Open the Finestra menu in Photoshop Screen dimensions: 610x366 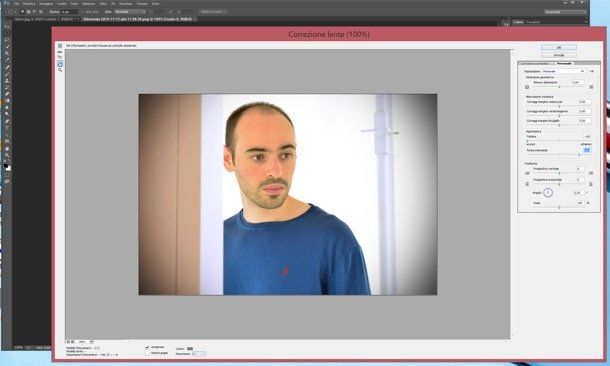[x=142, y=4]
